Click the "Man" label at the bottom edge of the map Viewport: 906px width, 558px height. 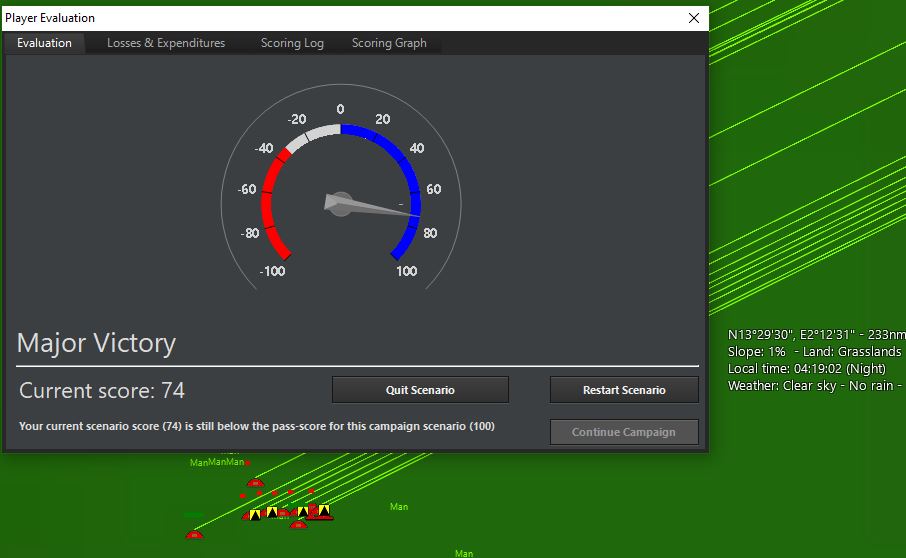[x=464, y=553]
